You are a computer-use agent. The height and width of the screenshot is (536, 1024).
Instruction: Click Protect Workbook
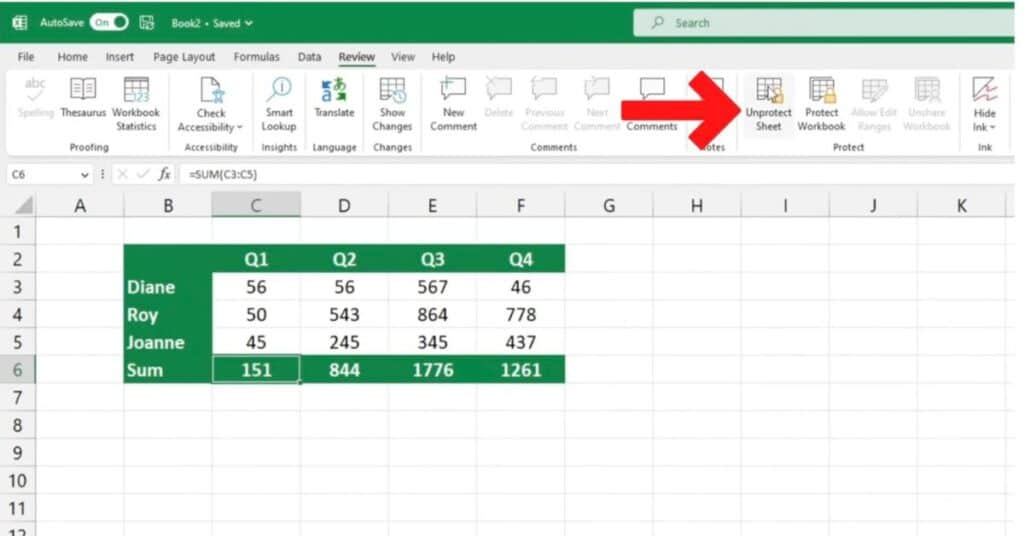[821, 103]
